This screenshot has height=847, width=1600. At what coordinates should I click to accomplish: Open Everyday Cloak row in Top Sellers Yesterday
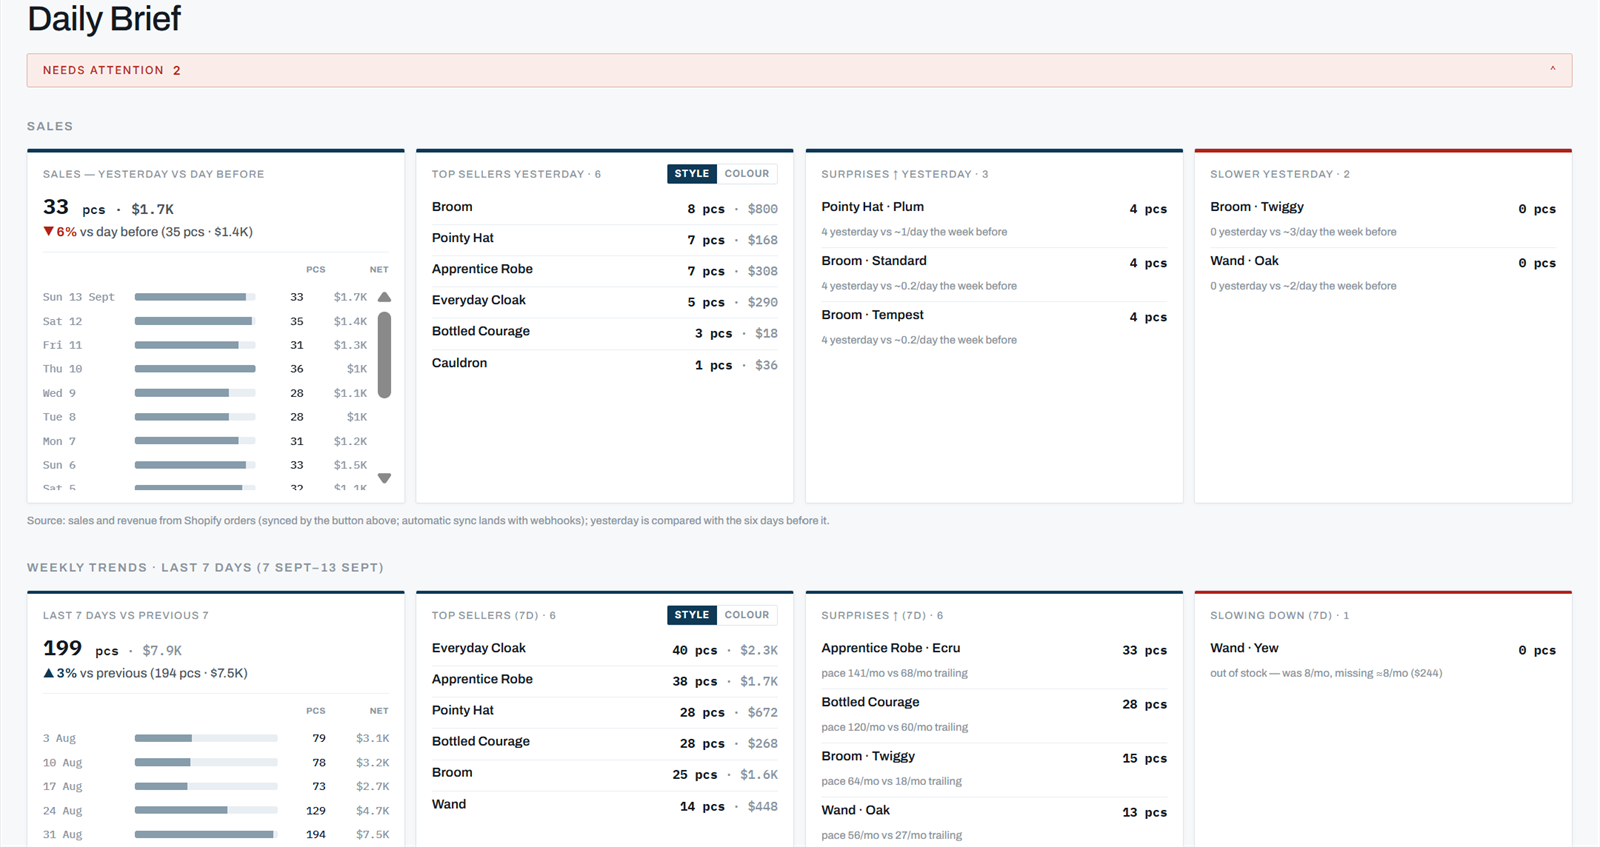(x=604, y=301)
